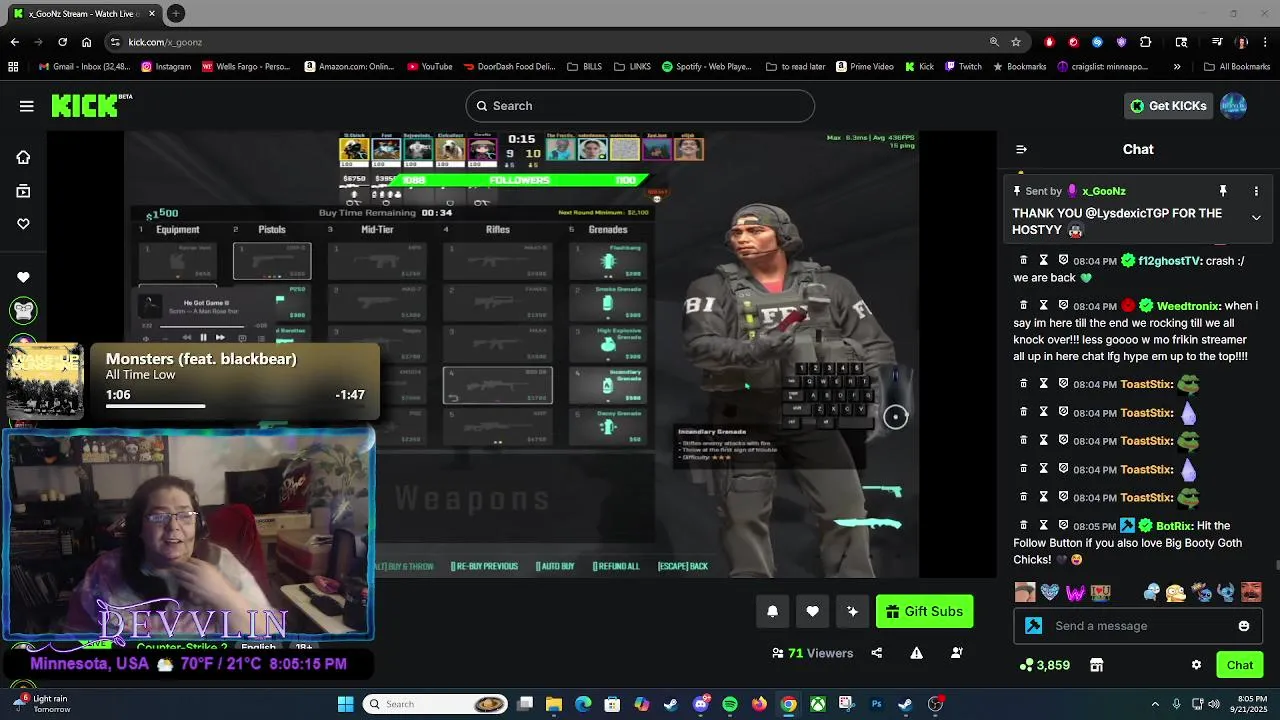Open Spotify from the Windows taskbar
1280x720 pixels.
730,704
